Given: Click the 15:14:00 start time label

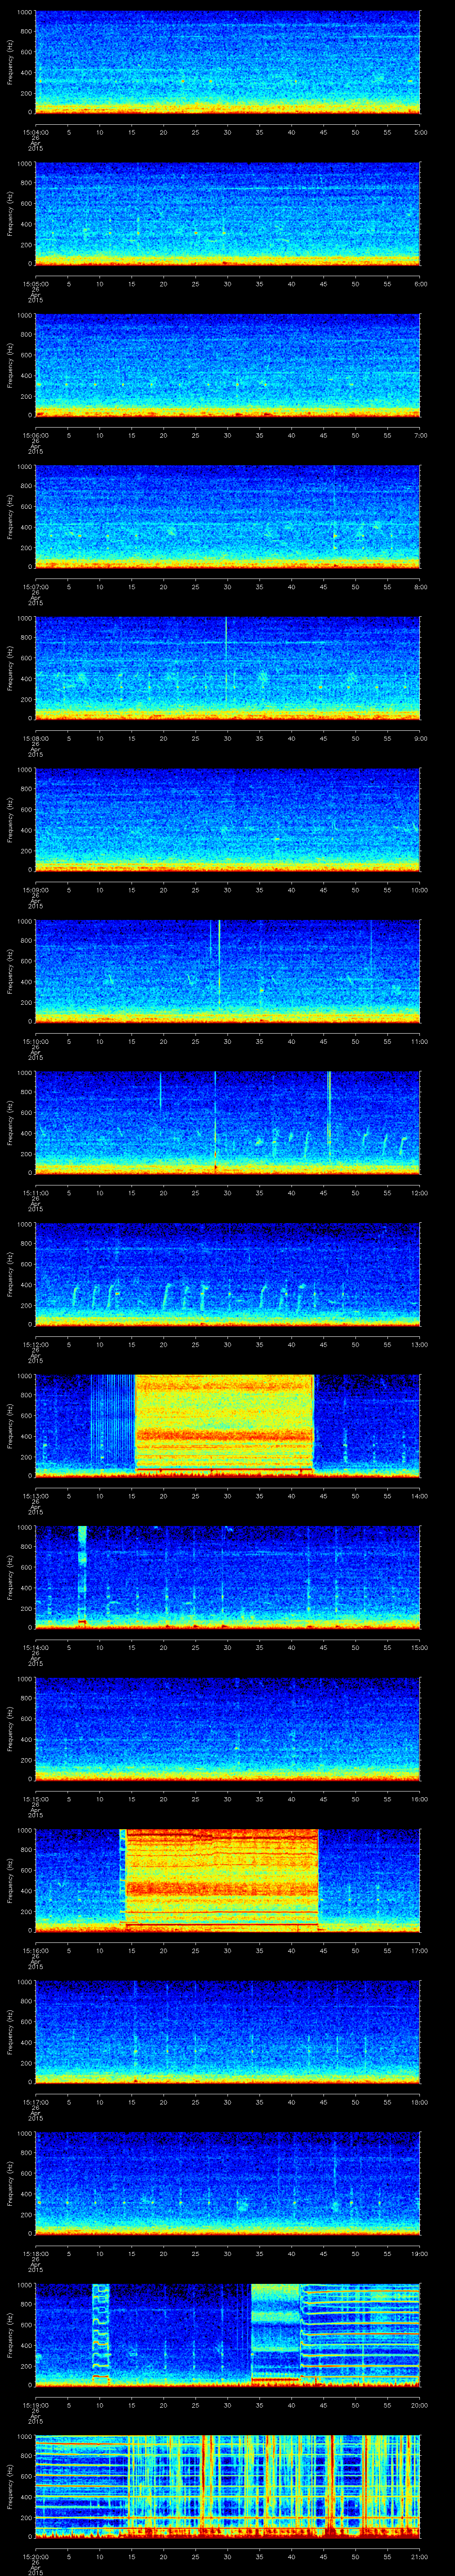Looking at the screenshot, I should 35,1647.
